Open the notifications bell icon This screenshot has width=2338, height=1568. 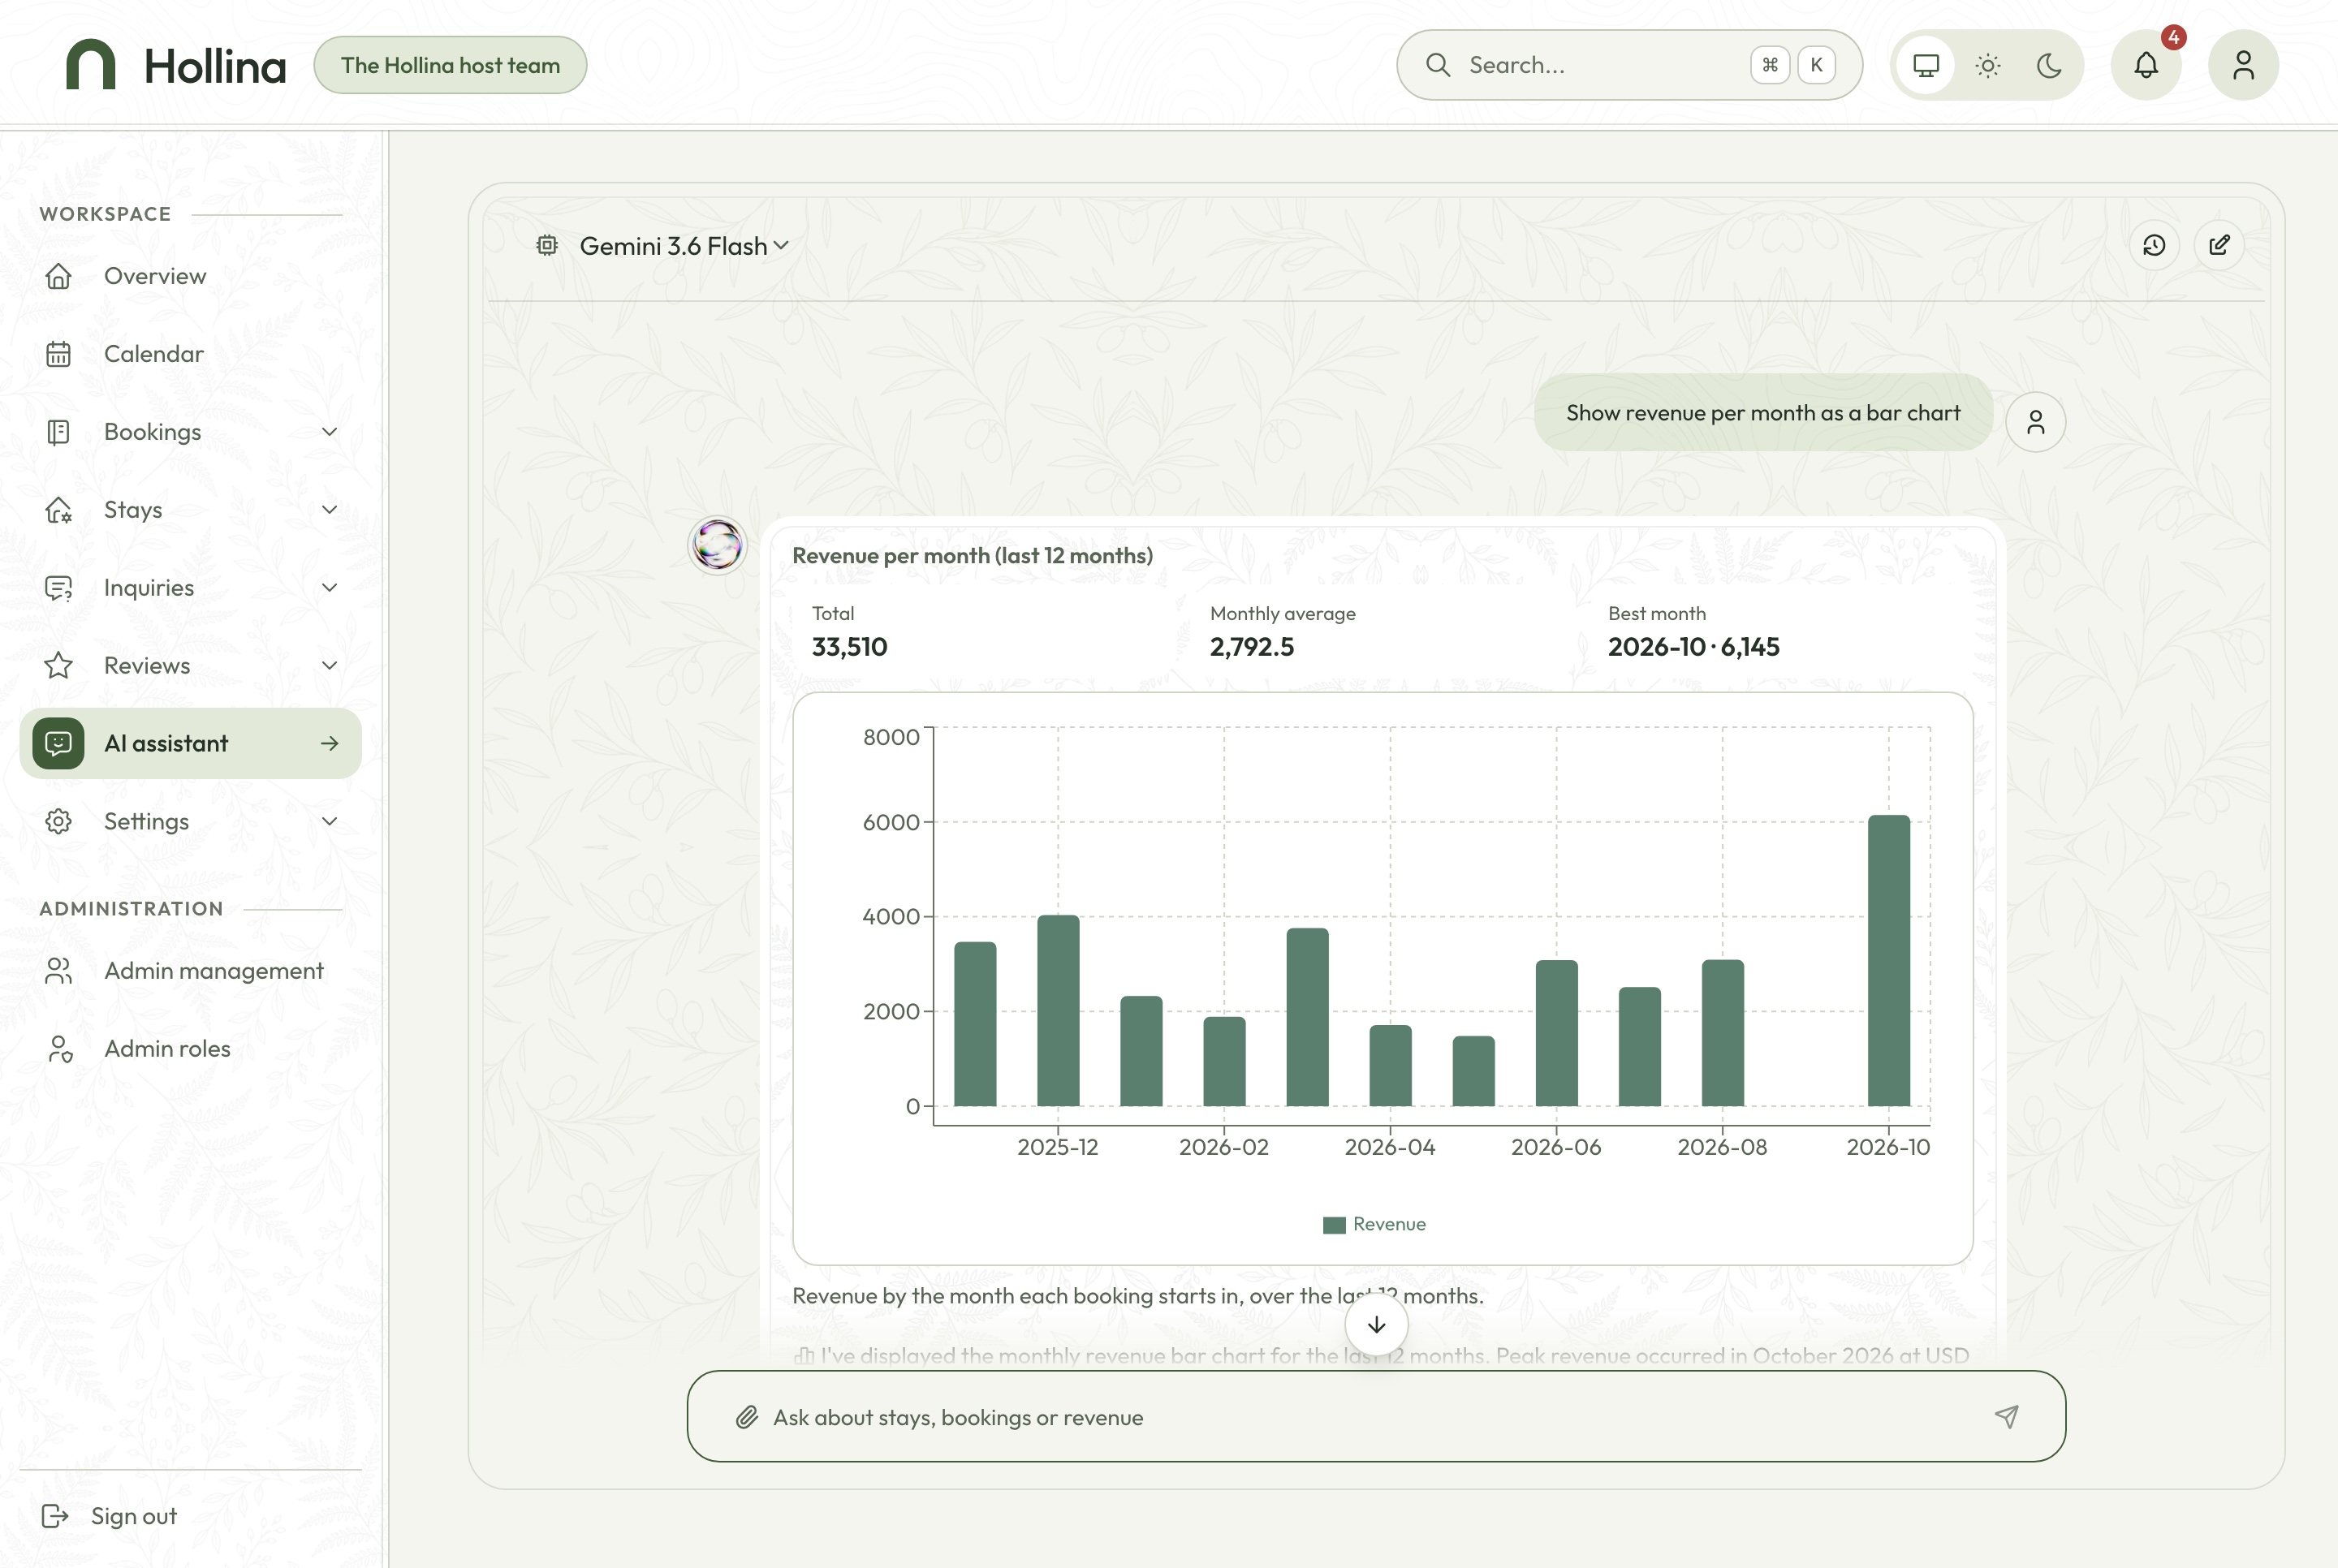[x=2146, y=65]
